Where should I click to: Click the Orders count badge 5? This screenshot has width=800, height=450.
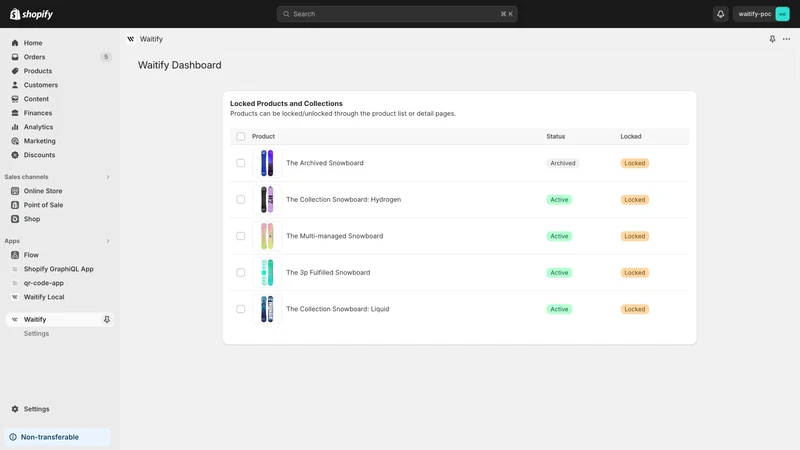[x=106, y=57]
